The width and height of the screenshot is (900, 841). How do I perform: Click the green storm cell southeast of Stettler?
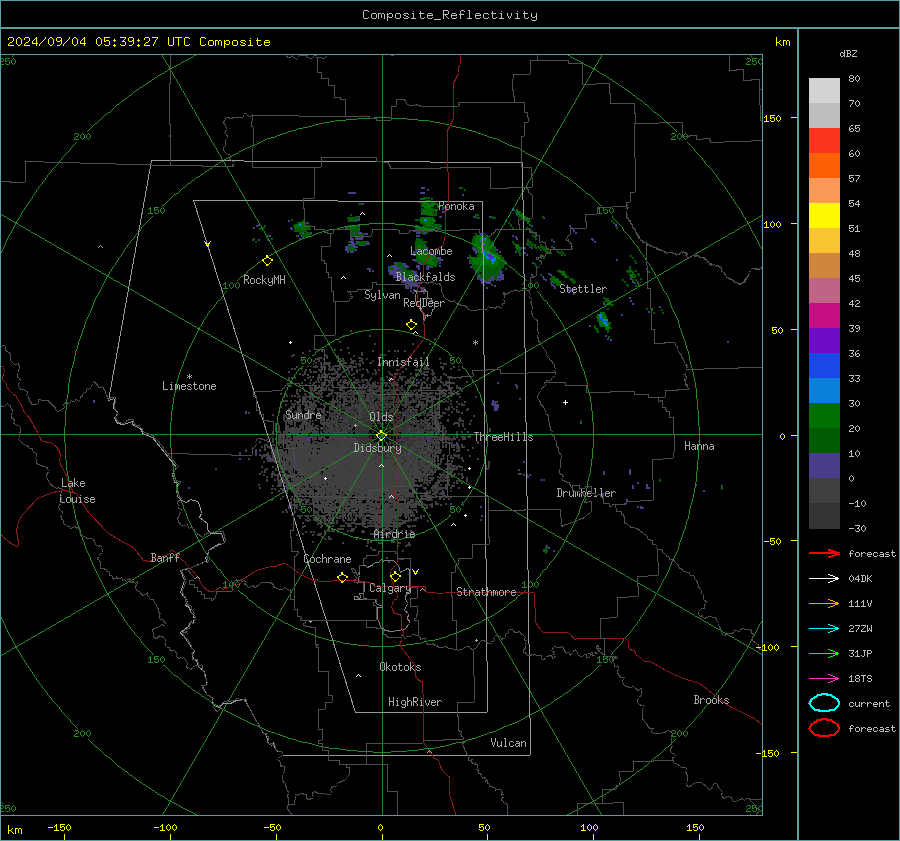click(603, 322)
